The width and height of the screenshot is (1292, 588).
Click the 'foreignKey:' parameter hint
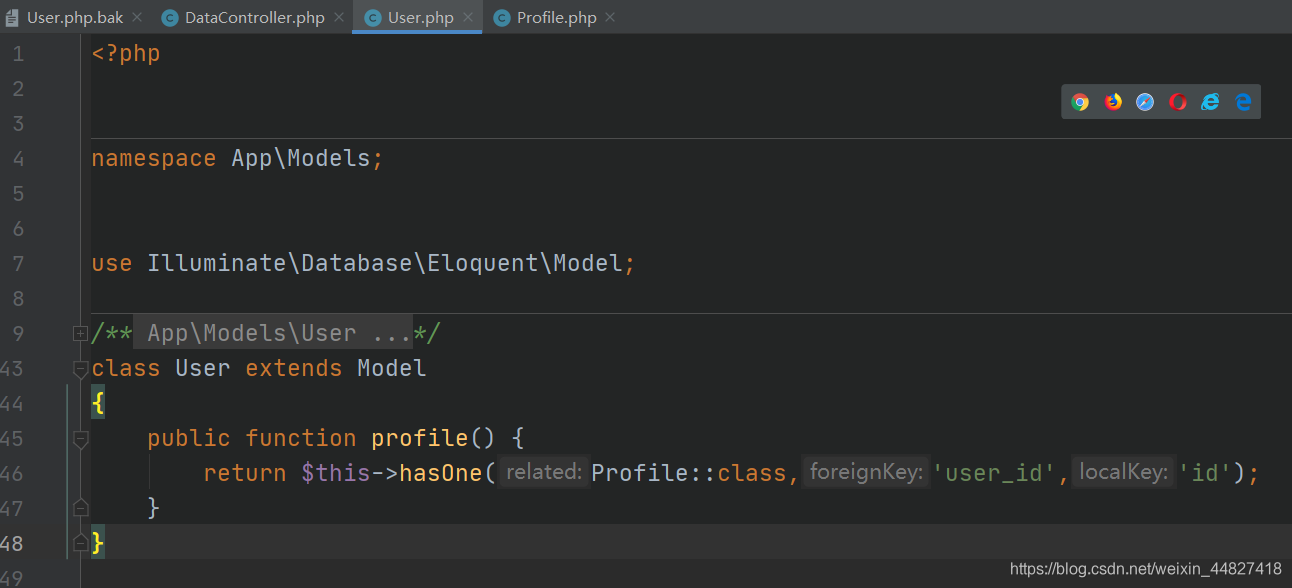click(866, 472)
